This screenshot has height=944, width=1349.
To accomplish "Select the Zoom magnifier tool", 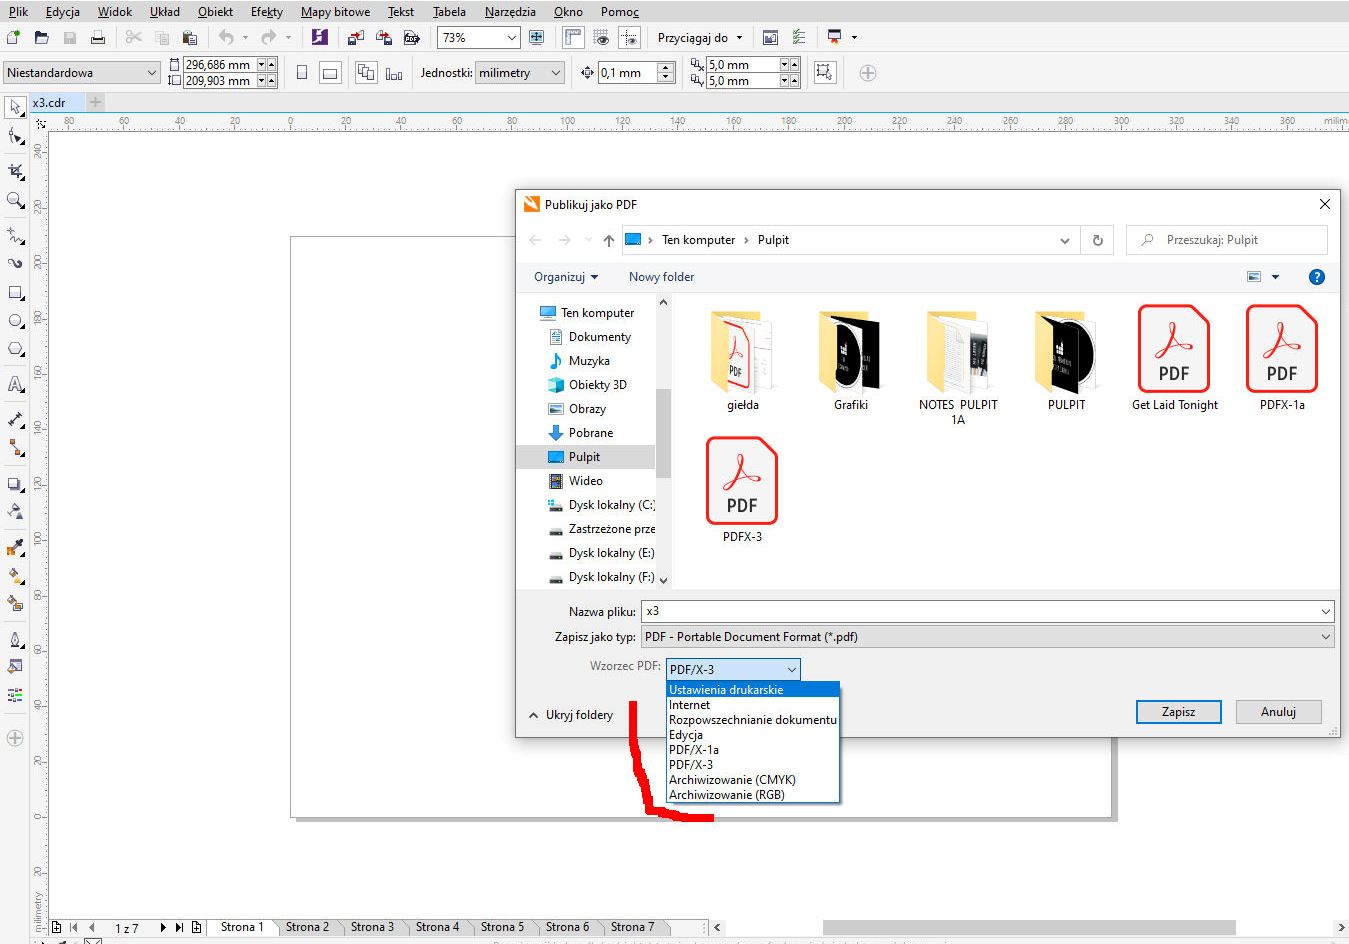I will point(15,201).
